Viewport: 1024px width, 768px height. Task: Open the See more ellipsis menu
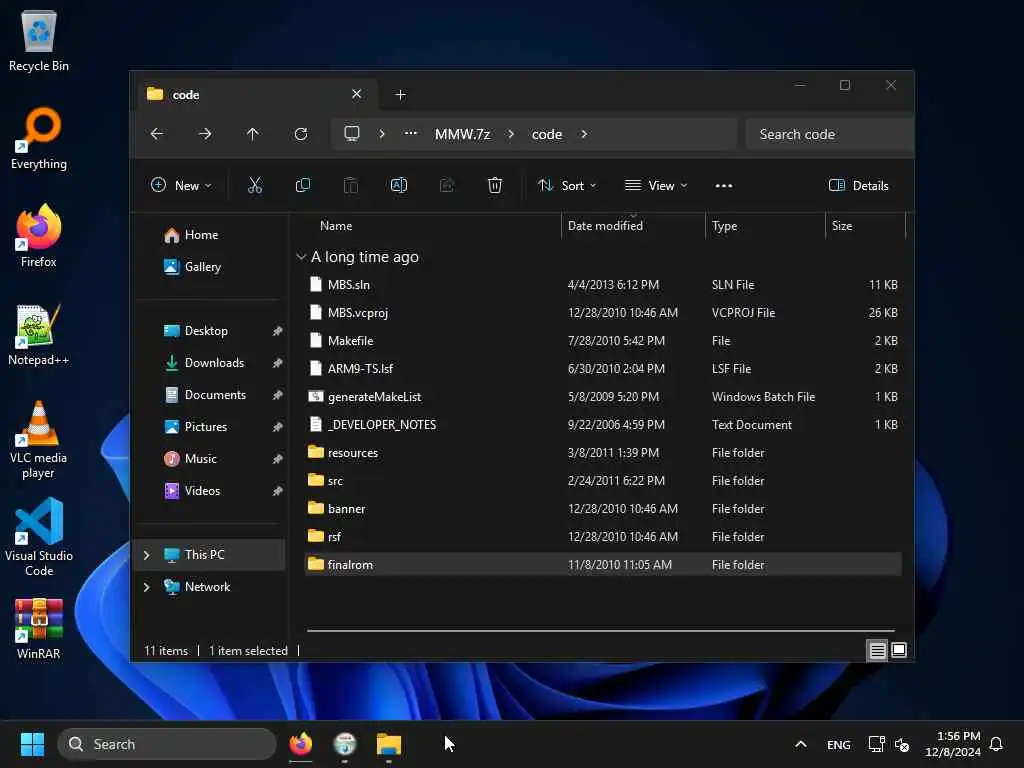tap(724, 185)
